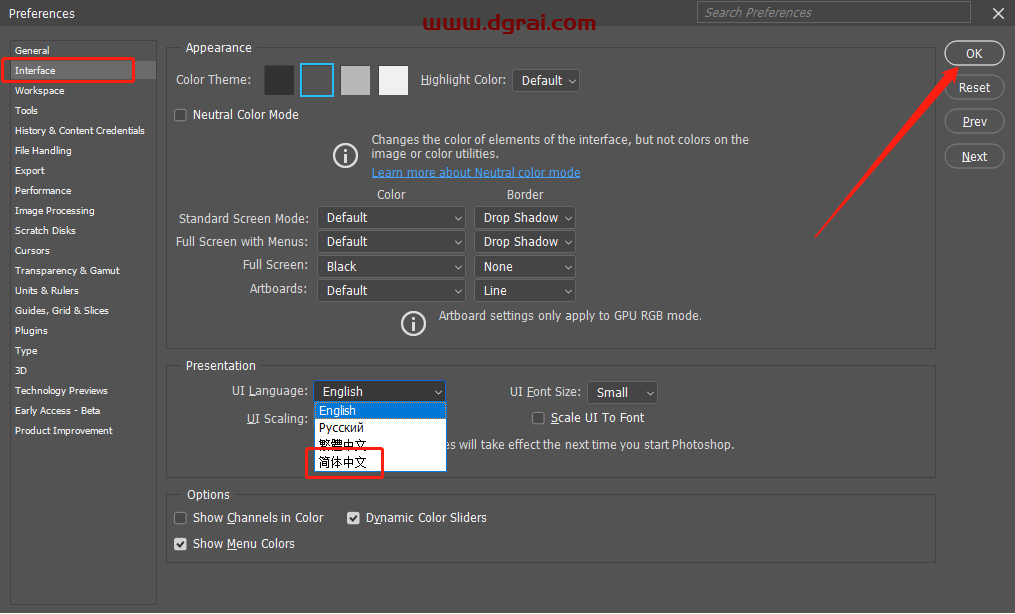Go to previous page with Prev
The height and width of the screenshot is (614, 1015).
coord(974,122)
